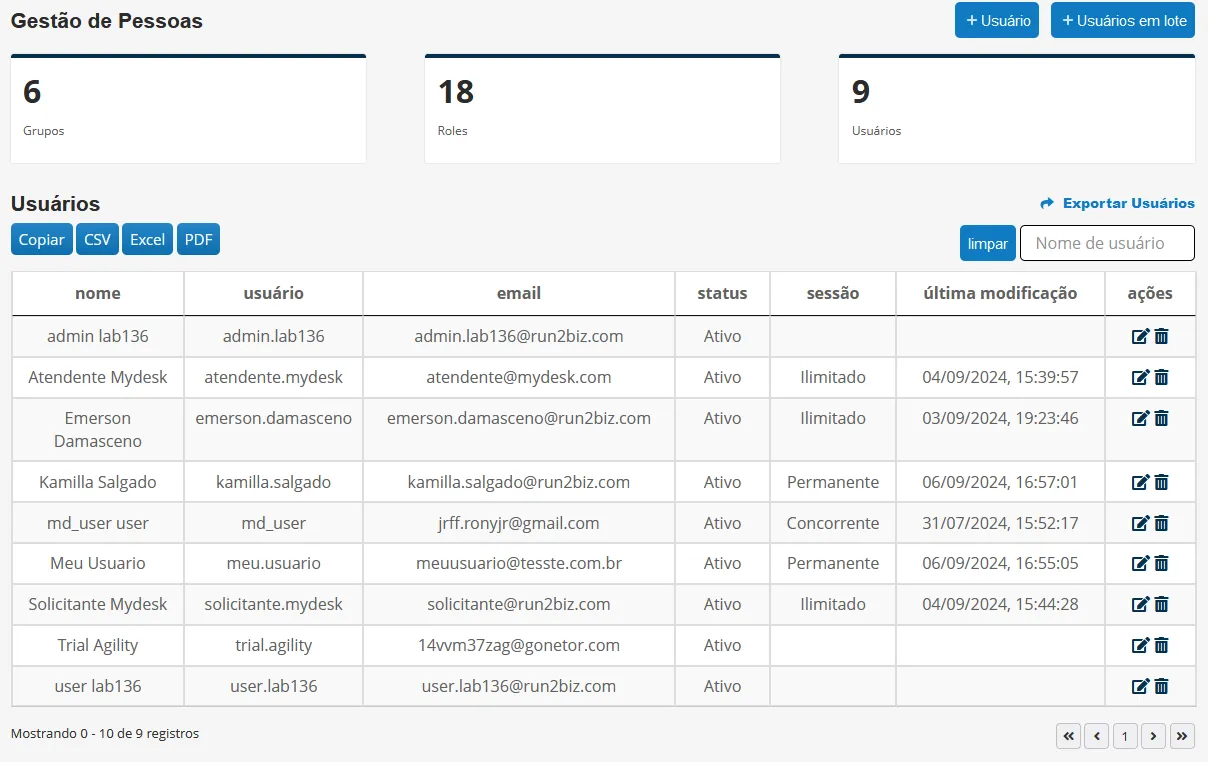Focus the Nome de usuário search field
Image resolution: width=1208 pixels, height=762 pixels.
click(1107, 243)
